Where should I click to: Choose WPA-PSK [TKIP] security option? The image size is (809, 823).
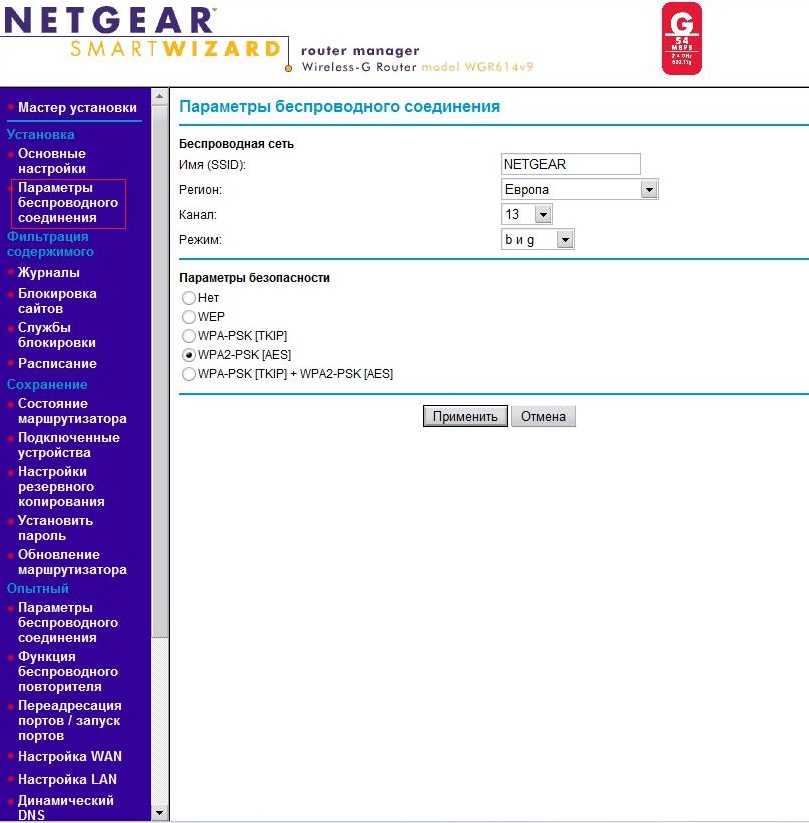pos(189,336)
